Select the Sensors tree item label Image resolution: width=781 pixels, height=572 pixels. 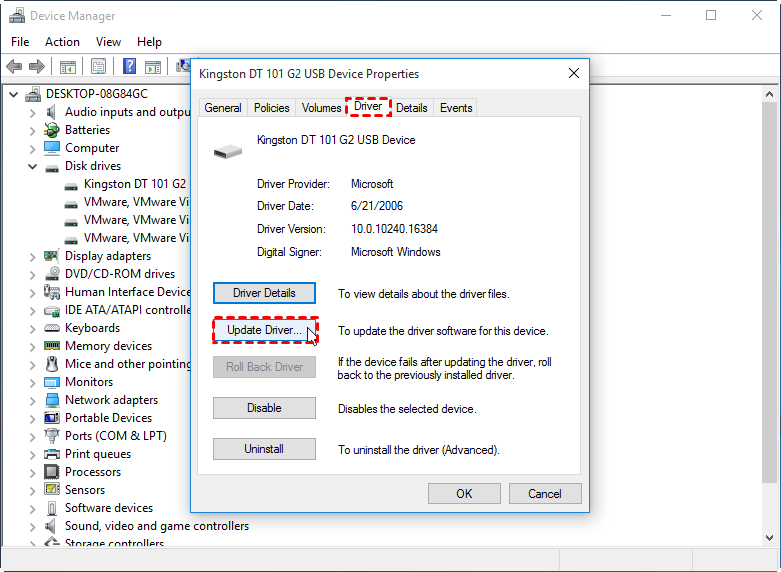coord(85,490)
